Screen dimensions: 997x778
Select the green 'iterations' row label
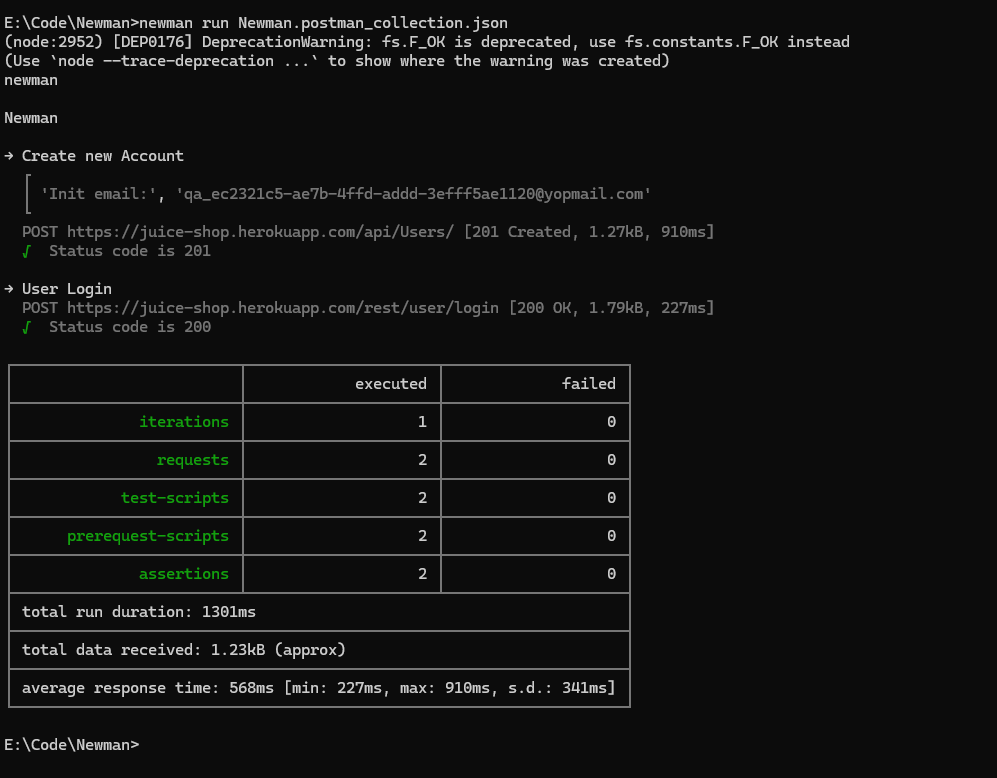184,422
